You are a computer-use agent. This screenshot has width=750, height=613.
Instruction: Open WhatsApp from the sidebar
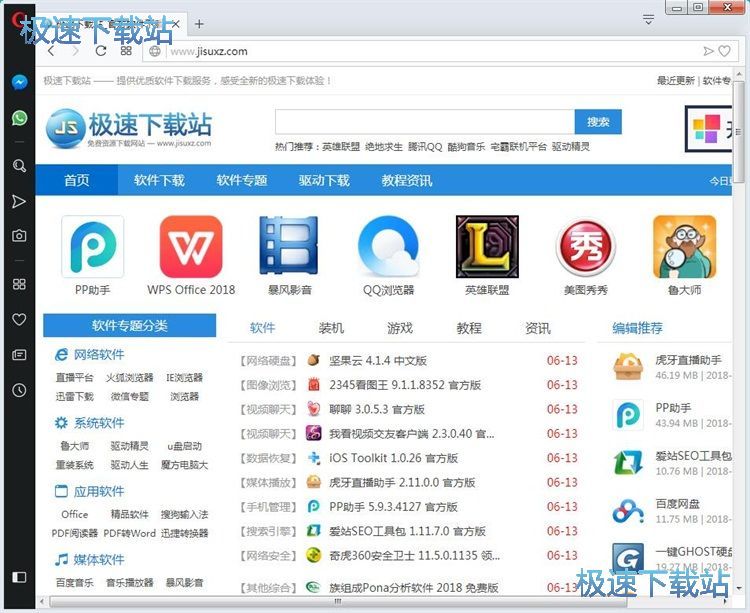[x=19, y=118]
